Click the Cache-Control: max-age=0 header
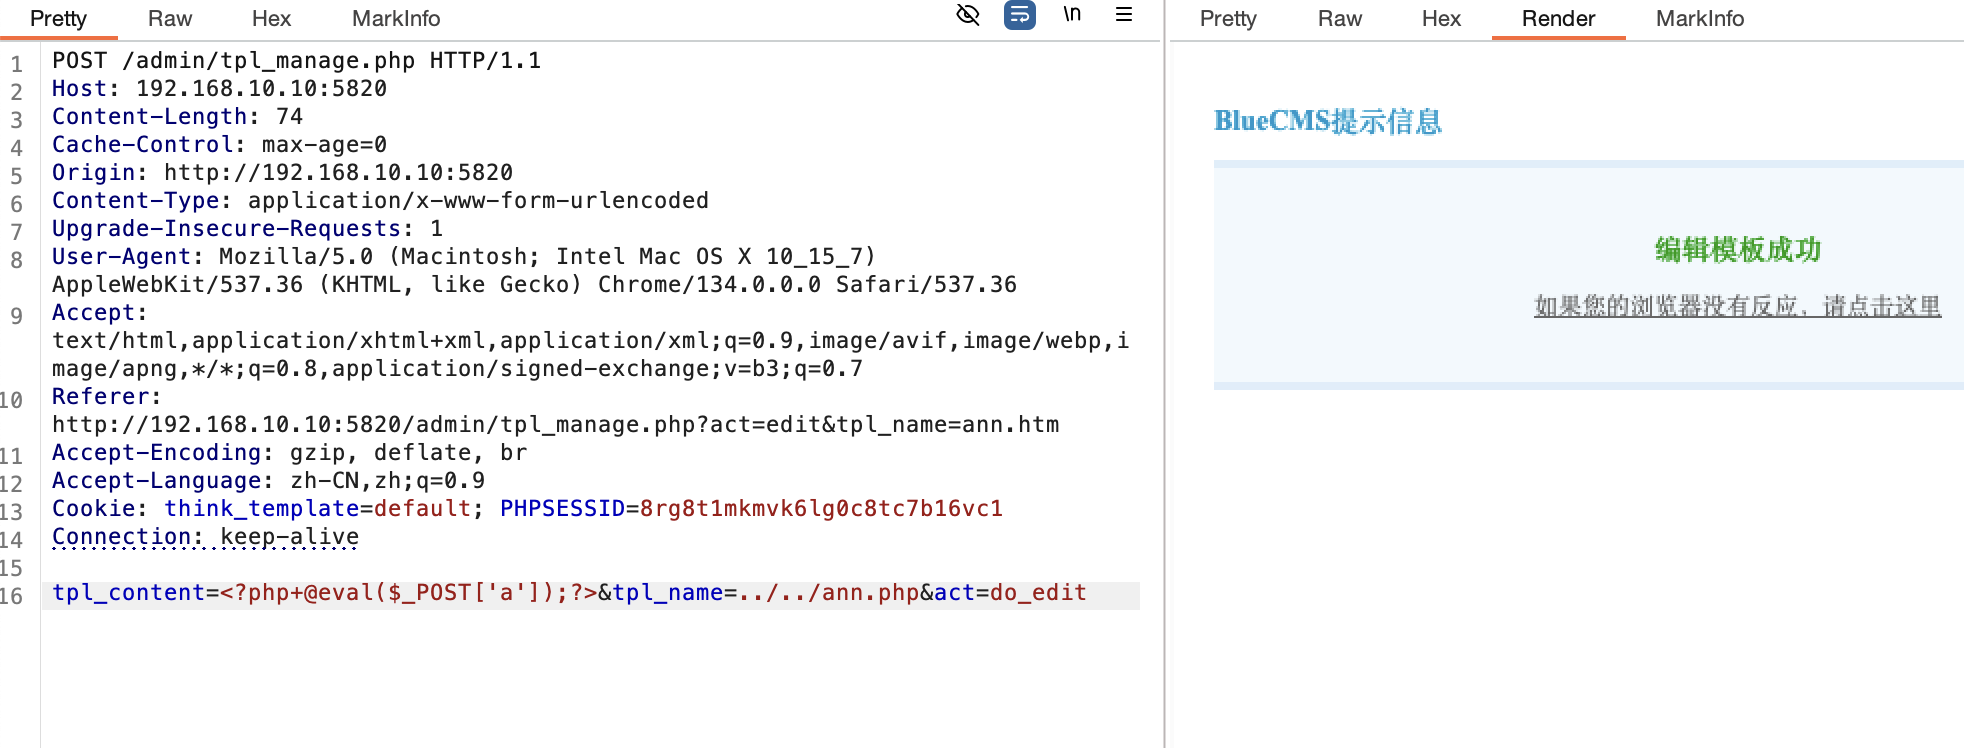 (x=219, y=145)
